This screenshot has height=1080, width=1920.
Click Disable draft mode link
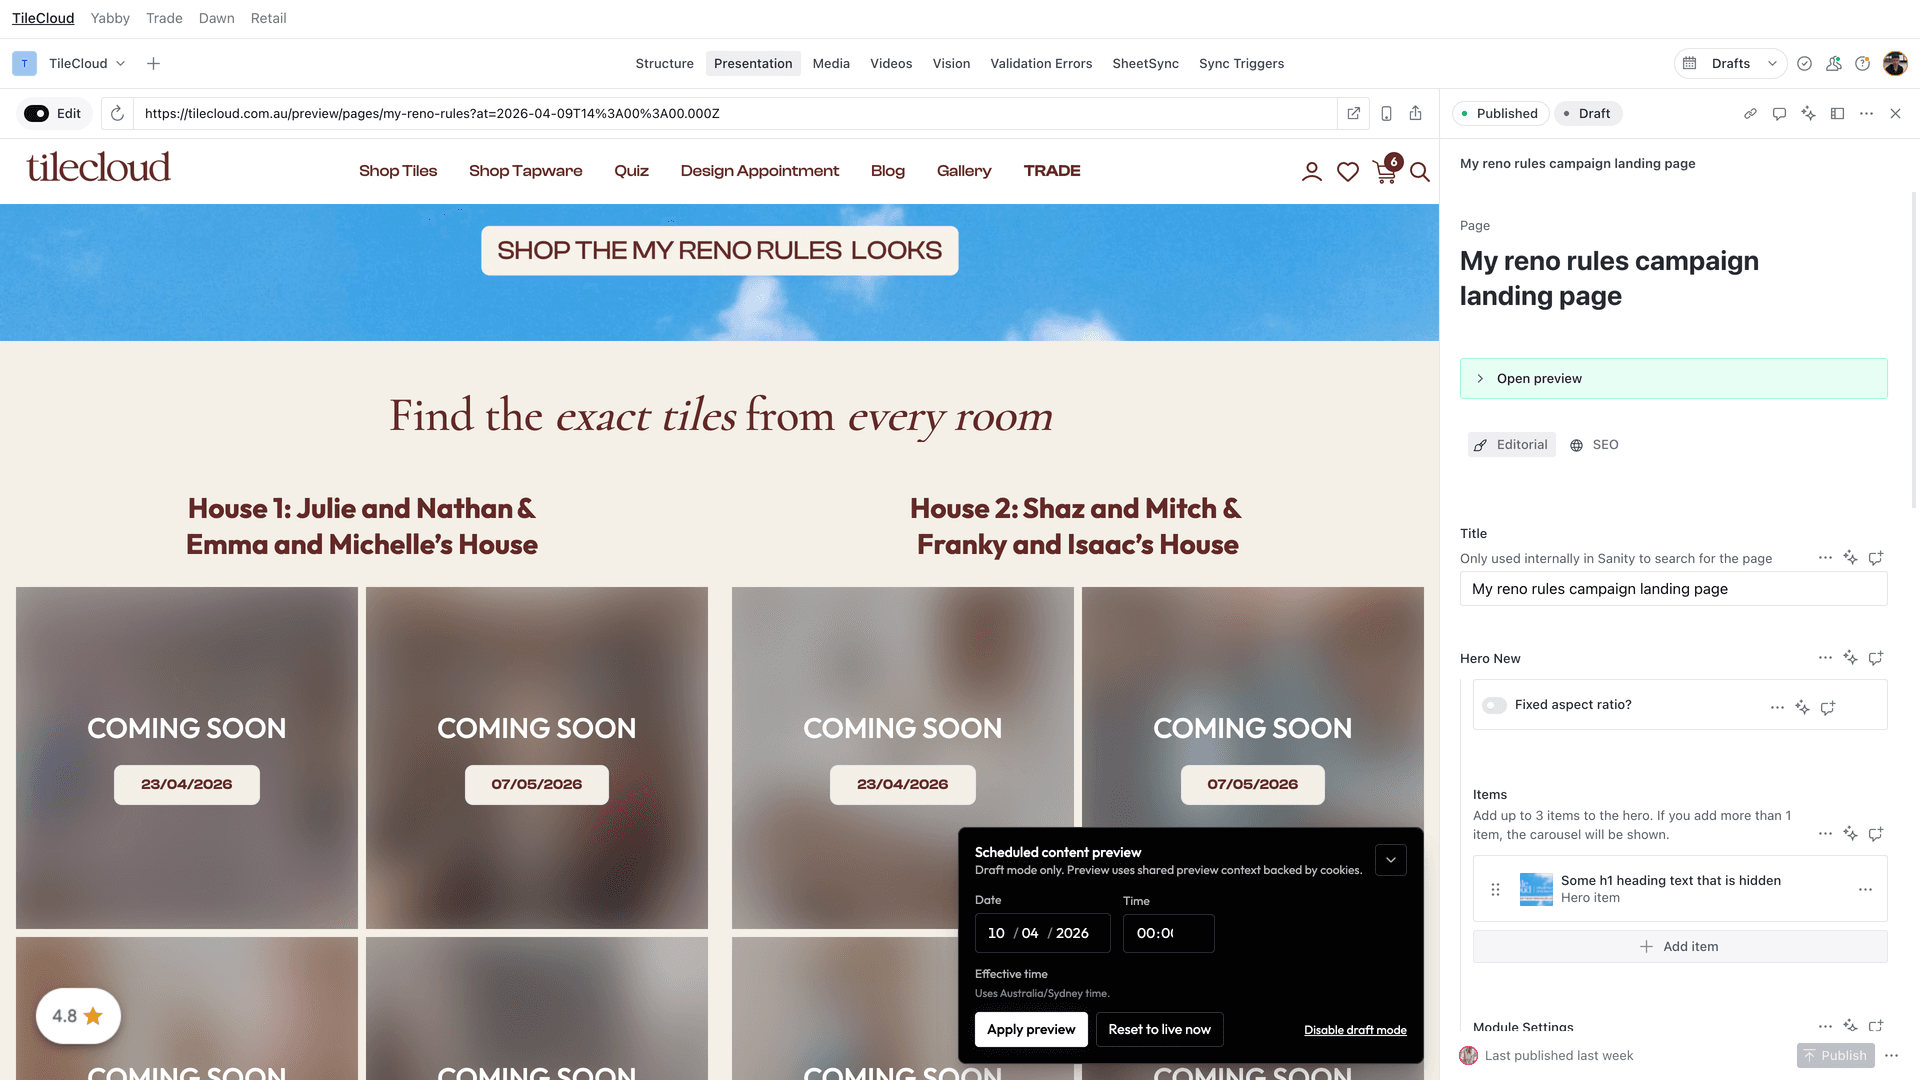pos(1355,1030)
